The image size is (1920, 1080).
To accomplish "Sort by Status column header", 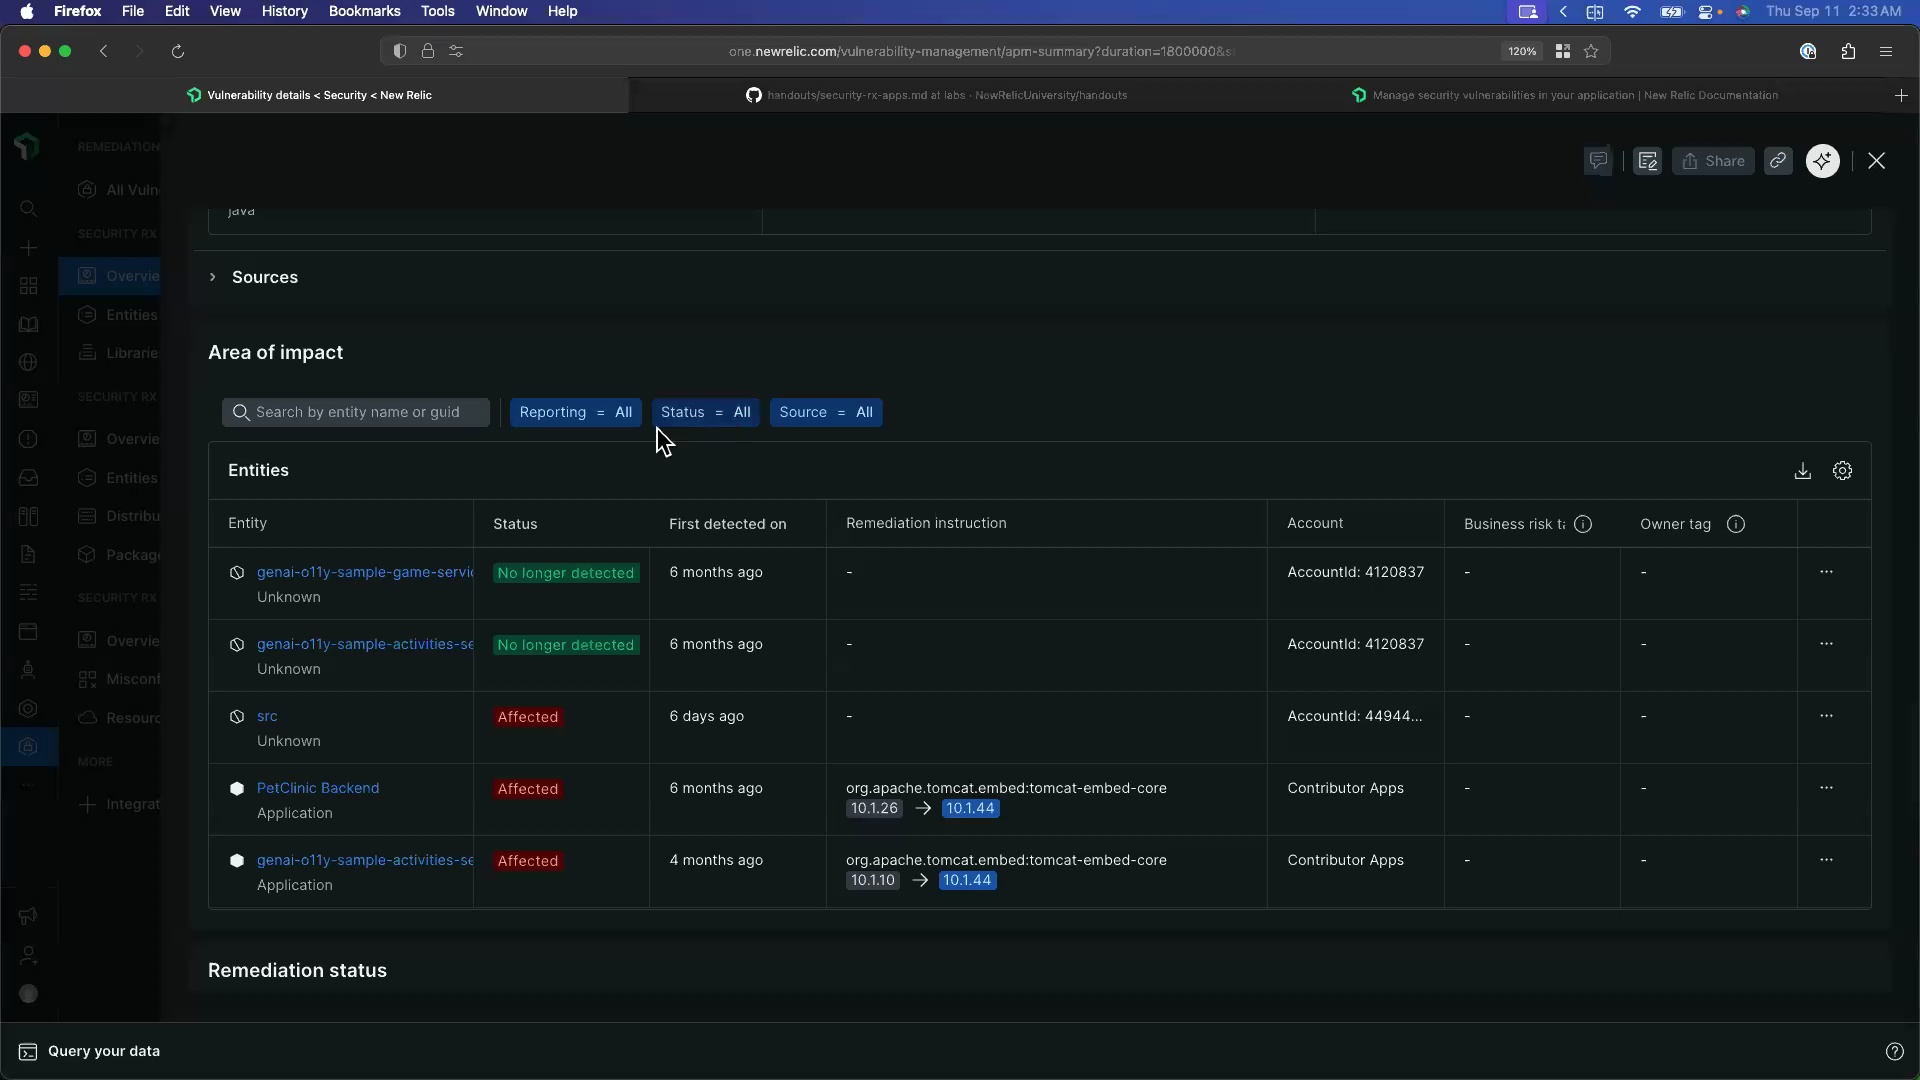I will (x=515, y=524).
